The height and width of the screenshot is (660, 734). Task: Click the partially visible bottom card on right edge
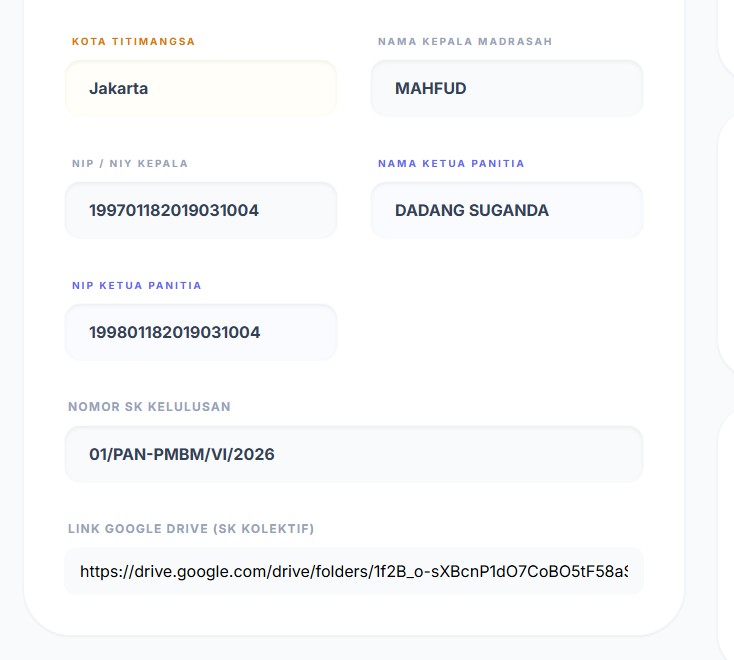(x=727, y=530)
